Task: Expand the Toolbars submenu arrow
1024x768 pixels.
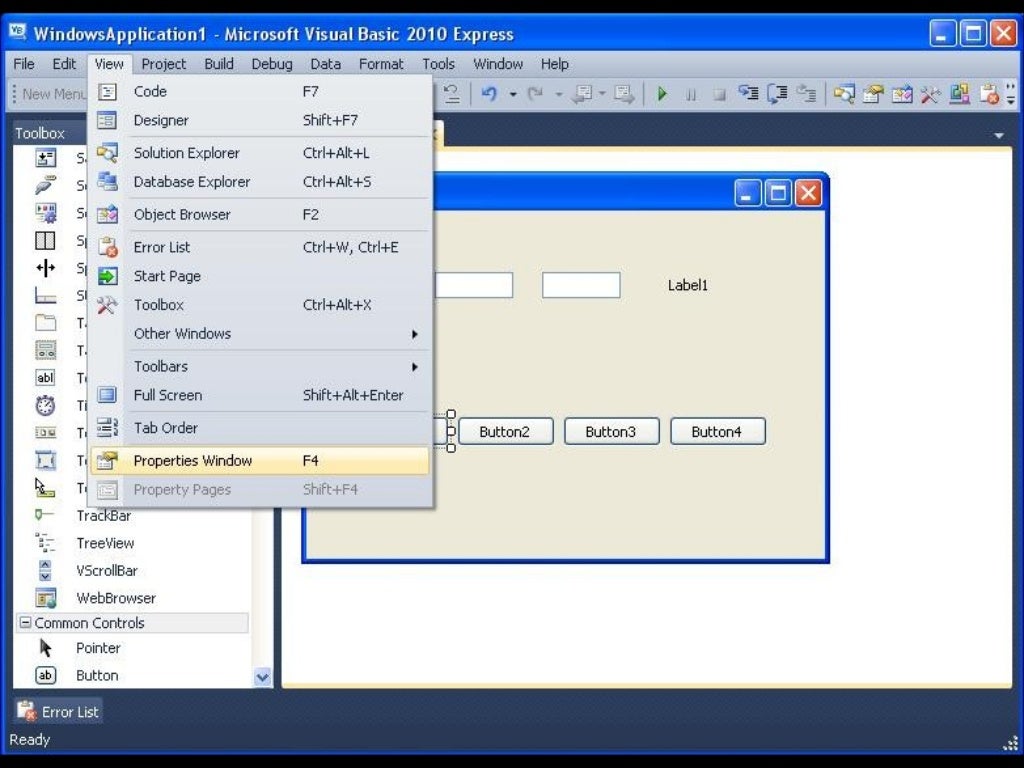Action: (x=414, y=366)
